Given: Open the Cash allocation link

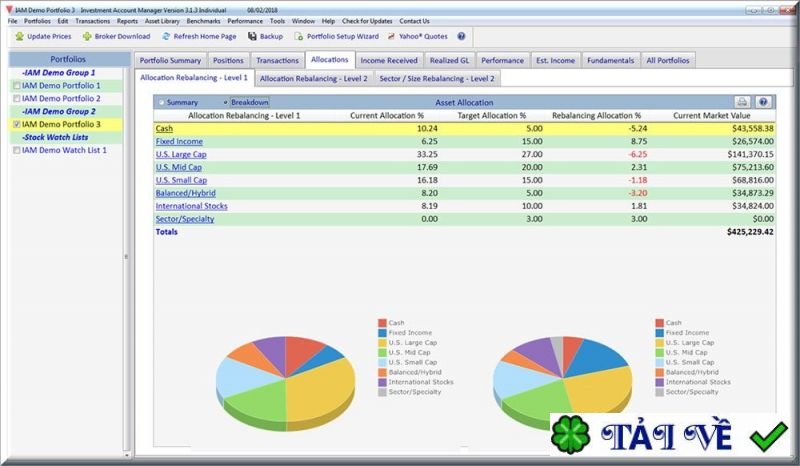Looking at the screenshot, I should [164, 129].
